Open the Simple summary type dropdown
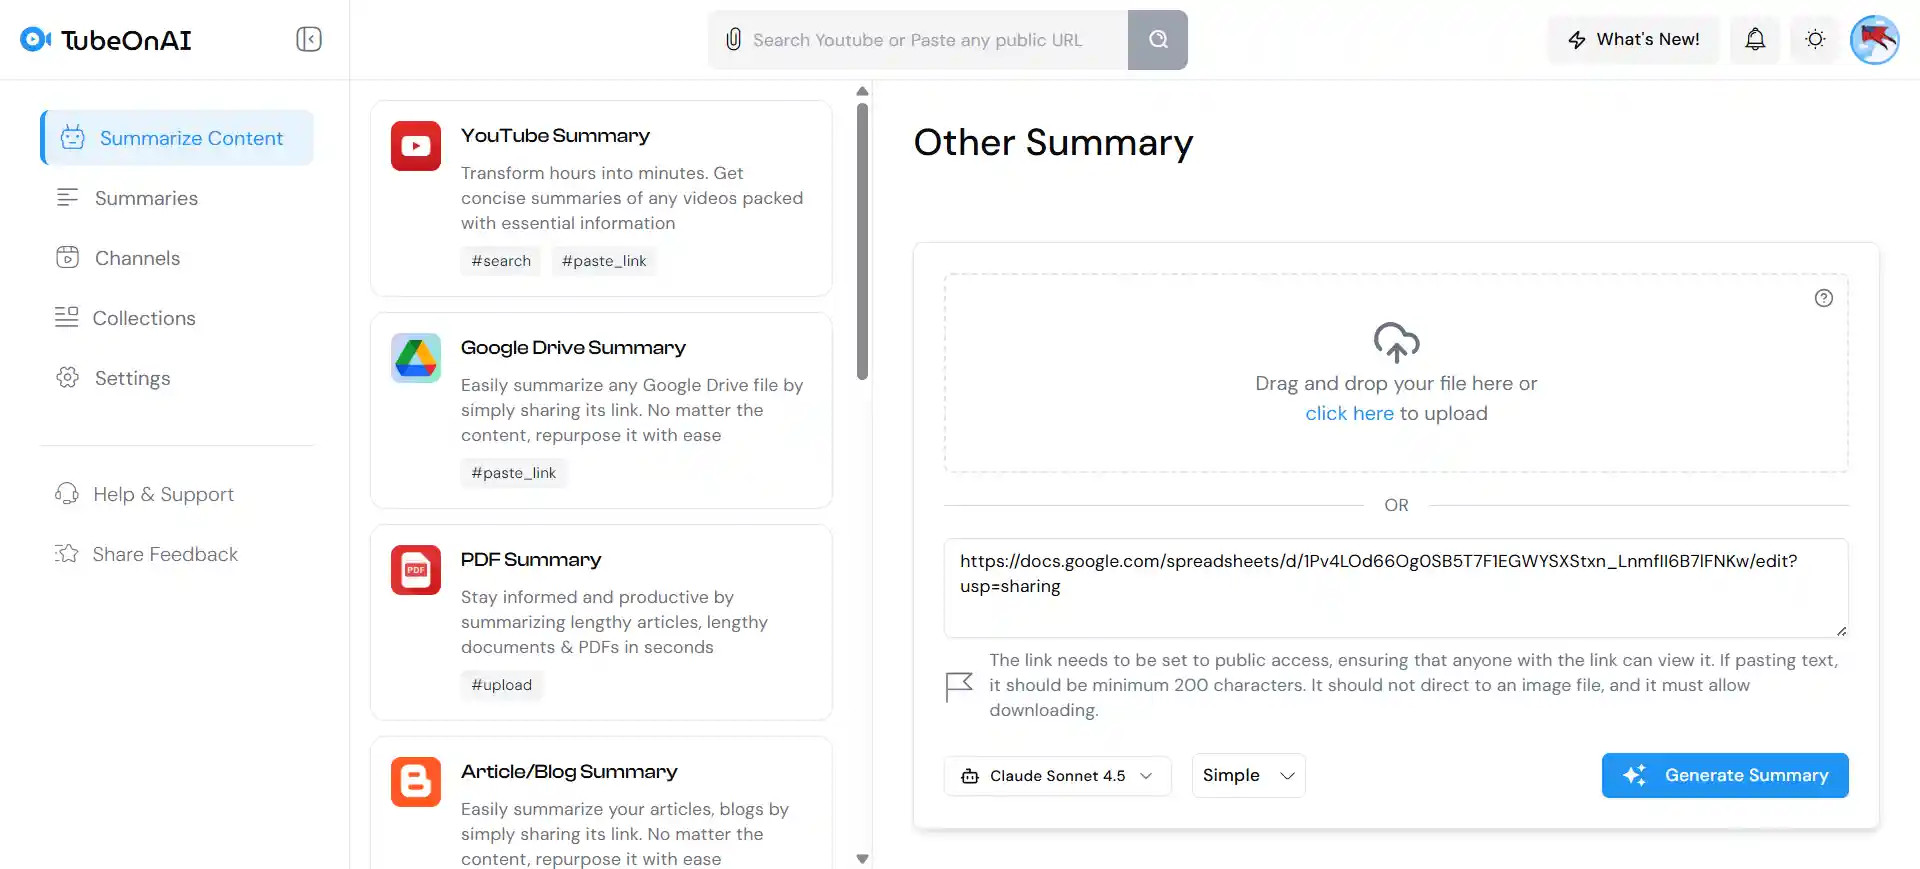1920x869 pixels. click(1248, 776)
